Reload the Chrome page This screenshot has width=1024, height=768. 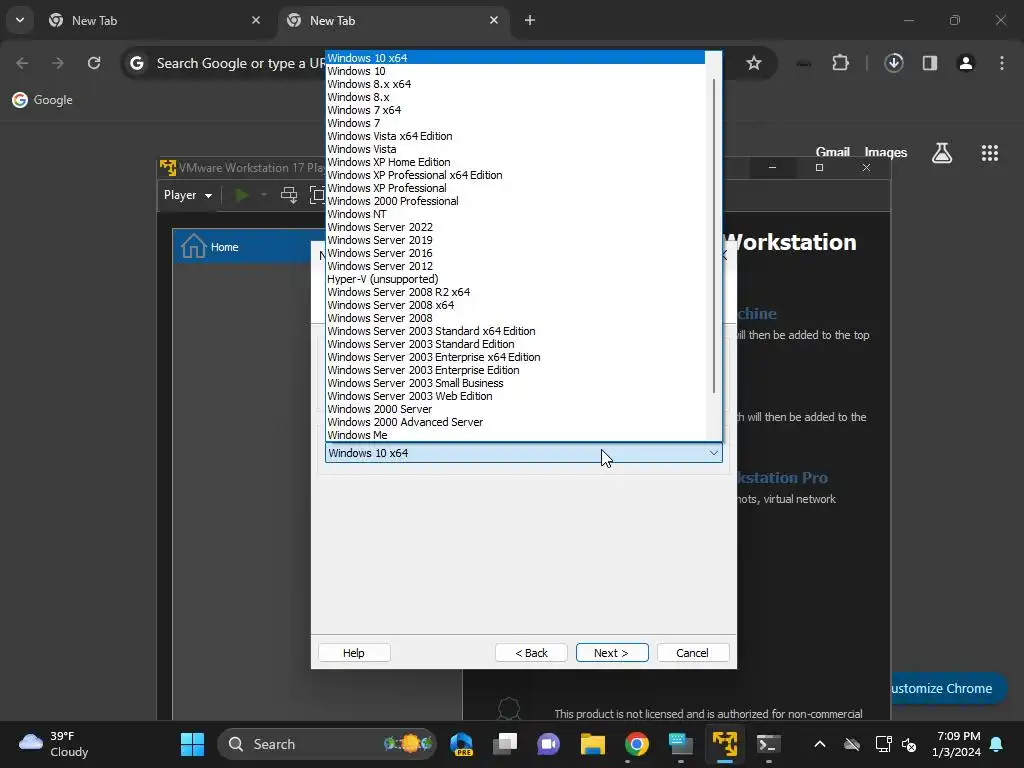tap(94, 63)
